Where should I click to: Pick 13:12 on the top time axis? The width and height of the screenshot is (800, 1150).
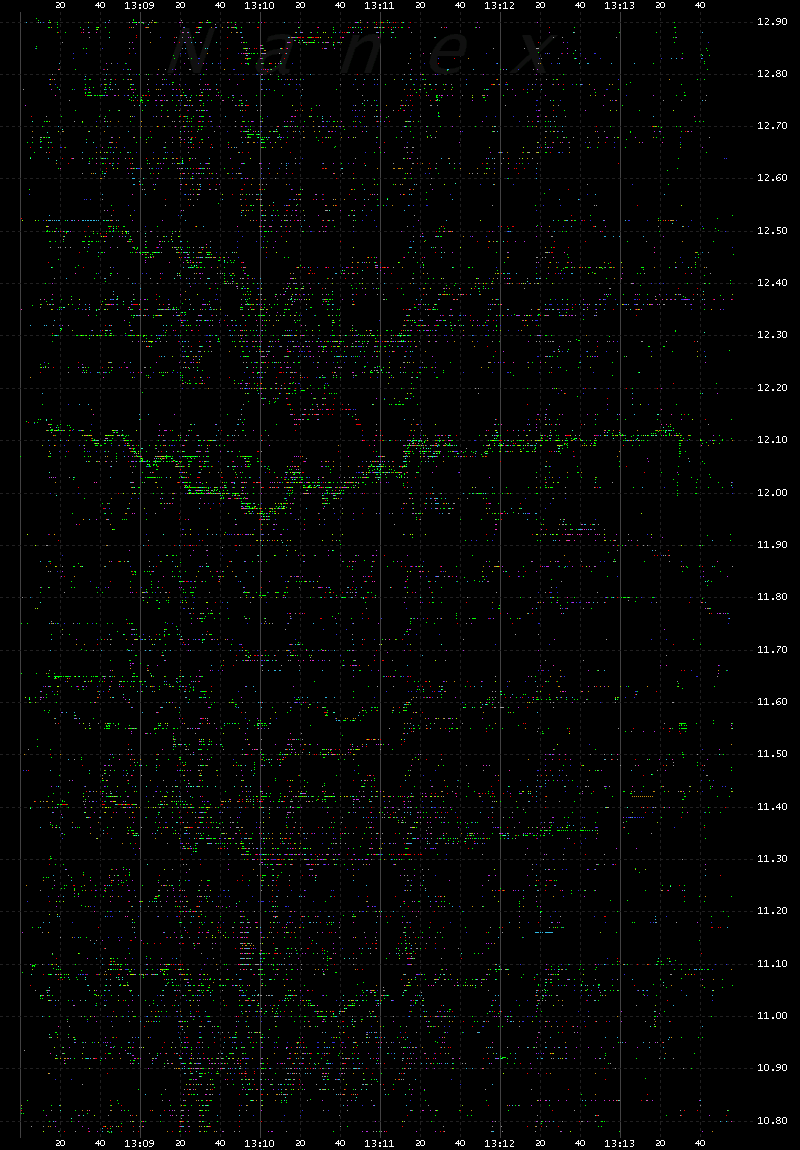click(500, 5)
